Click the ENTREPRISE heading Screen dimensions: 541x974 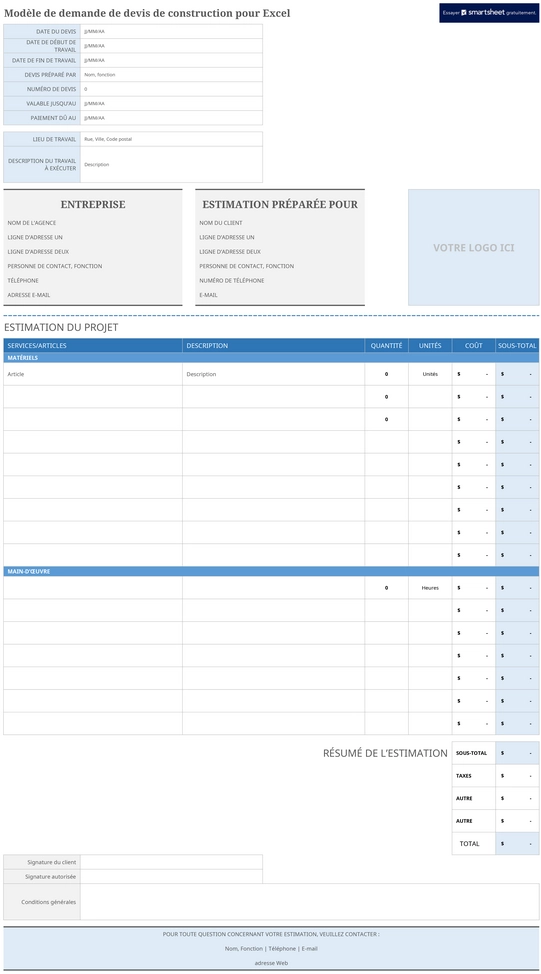click(93, 204)
